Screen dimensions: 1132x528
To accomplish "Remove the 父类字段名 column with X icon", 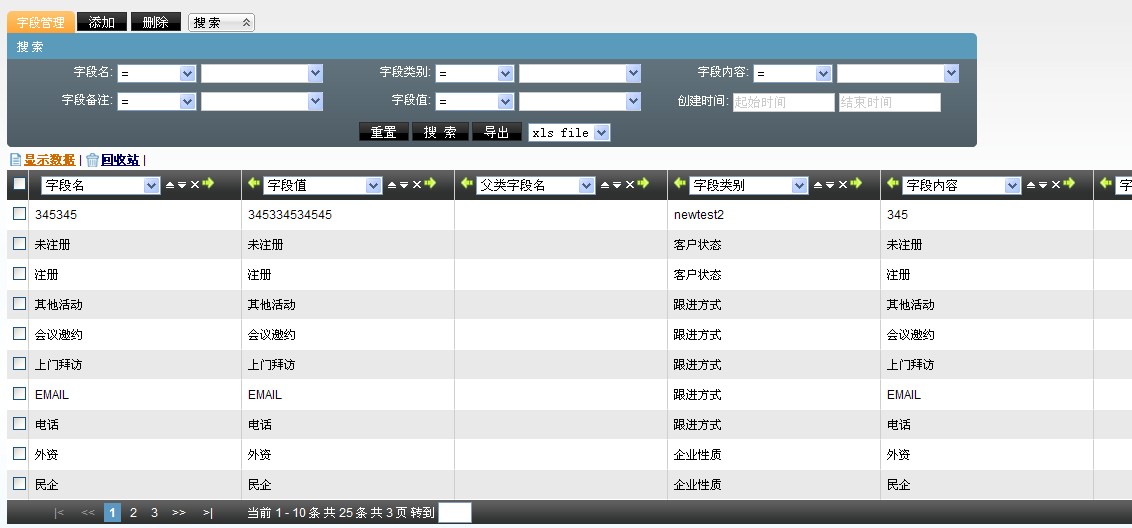I will click(x=629, y=185).
